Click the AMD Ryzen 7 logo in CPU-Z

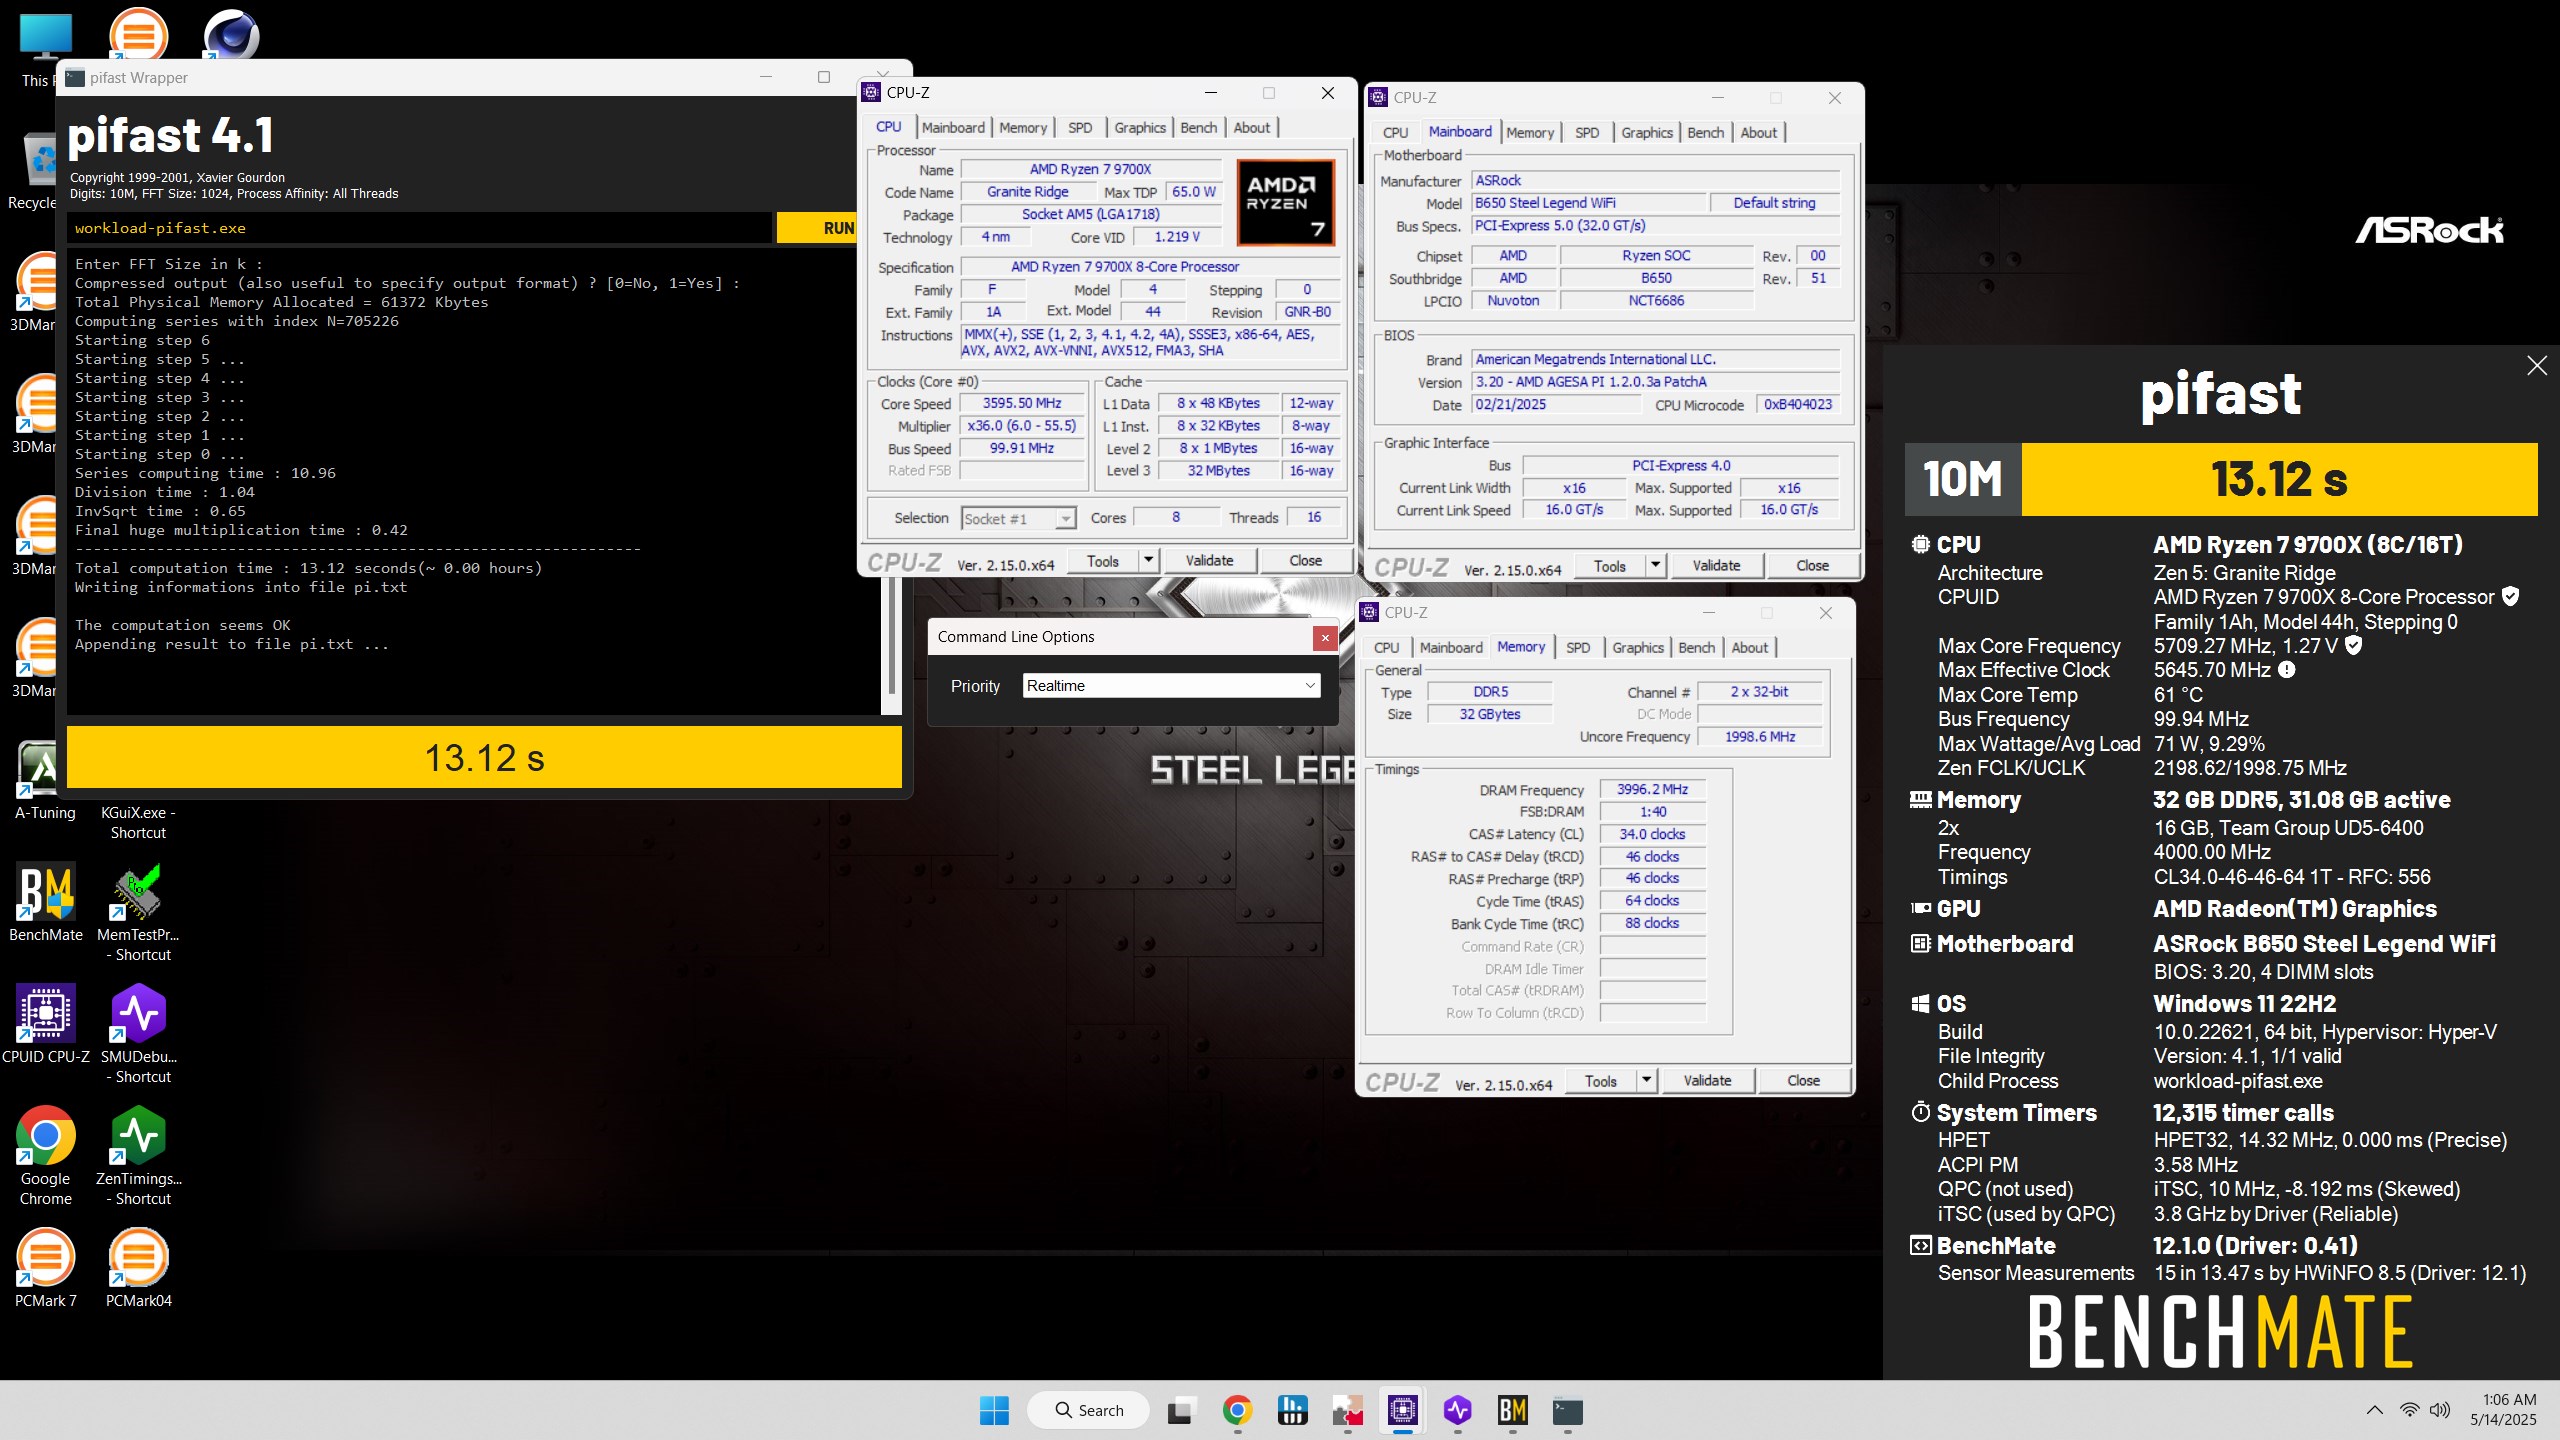(x=1285, y=203)
